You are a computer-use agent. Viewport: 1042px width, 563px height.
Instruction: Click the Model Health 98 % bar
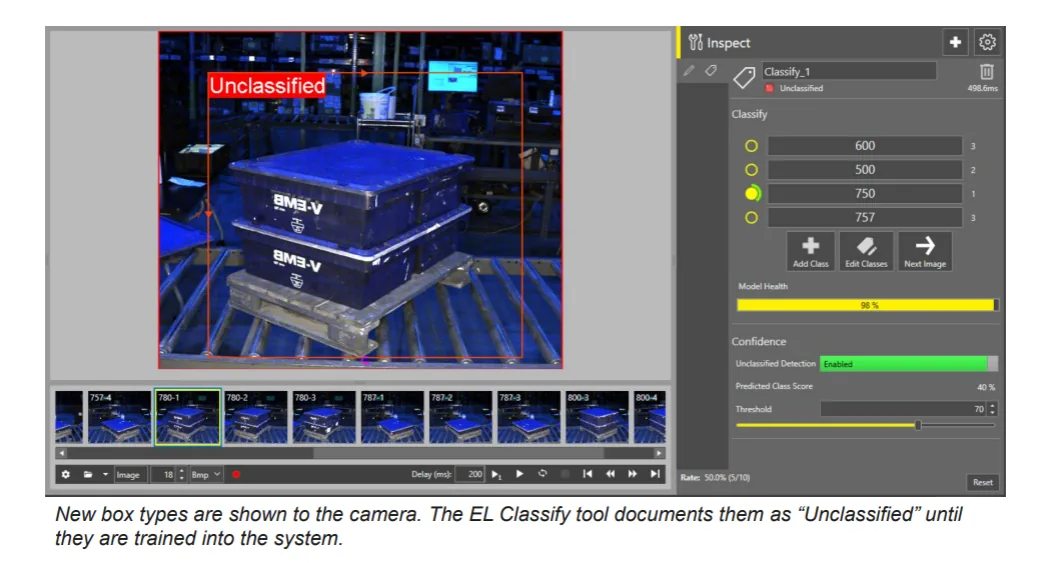(867, 305)
